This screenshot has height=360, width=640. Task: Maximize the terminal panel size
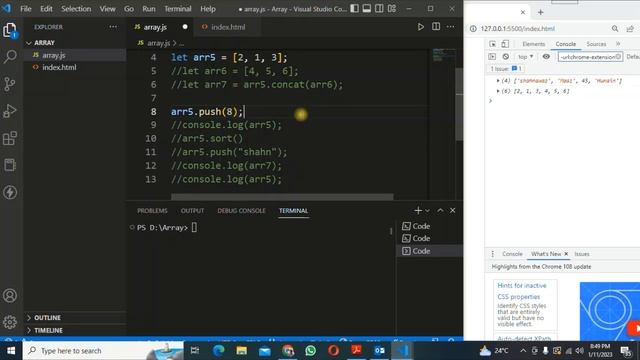[x=440, y=211]
